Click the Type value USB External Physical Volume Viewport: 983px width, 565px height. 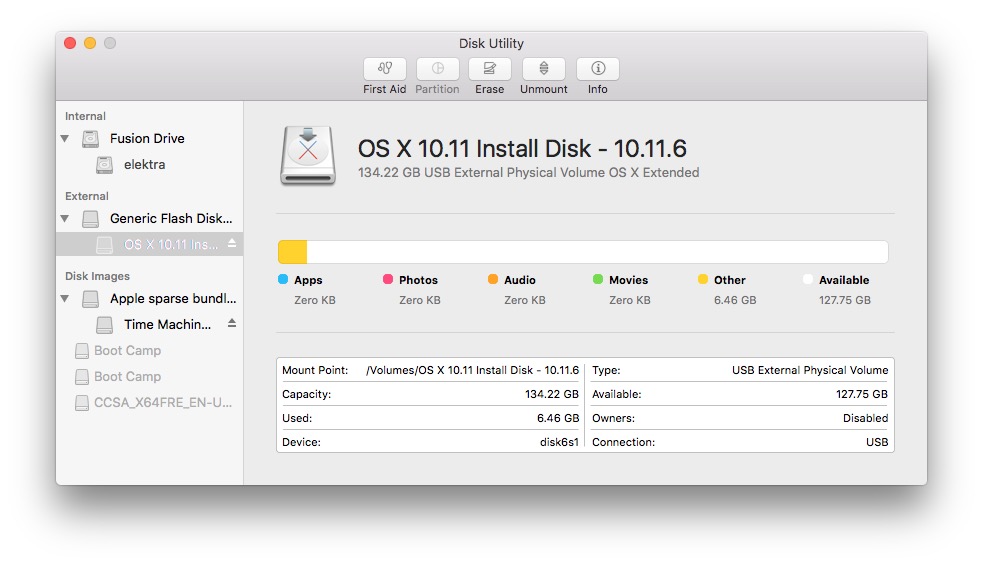[810, 371]
